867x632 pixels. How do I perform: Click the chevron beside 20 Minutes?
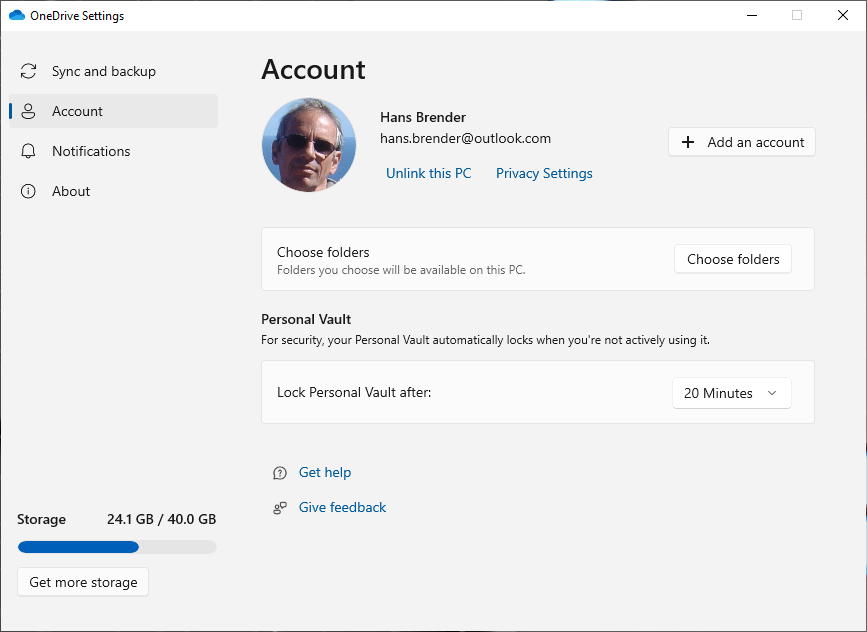(772, 394)
